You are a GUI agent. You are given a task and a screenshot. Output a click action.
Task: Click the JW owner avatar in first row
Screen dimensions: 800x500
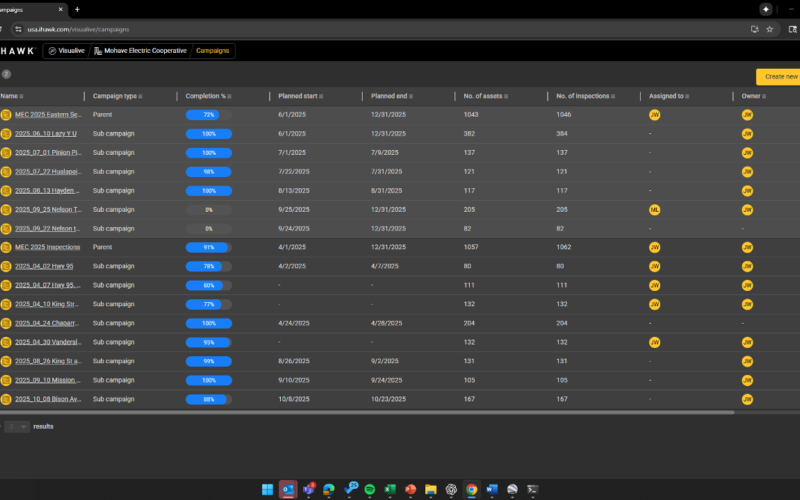tap(747, 115)
